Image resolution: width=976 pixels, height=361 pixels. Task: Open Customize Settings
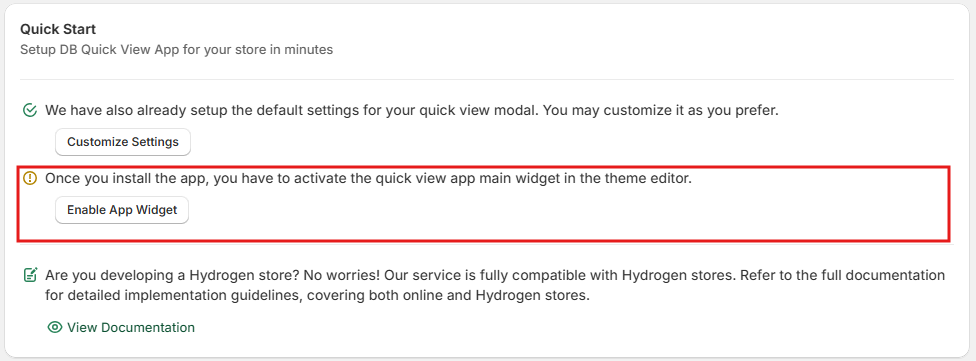point(123,142)
